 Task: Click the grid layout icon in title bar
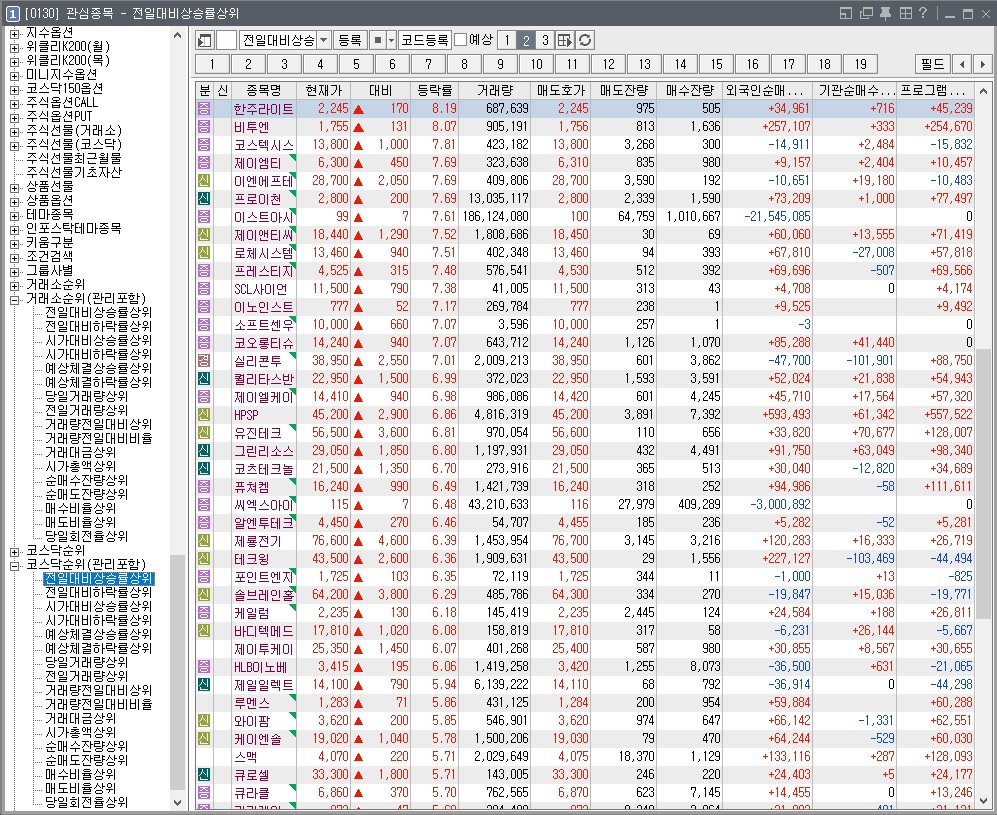(905, 13)
